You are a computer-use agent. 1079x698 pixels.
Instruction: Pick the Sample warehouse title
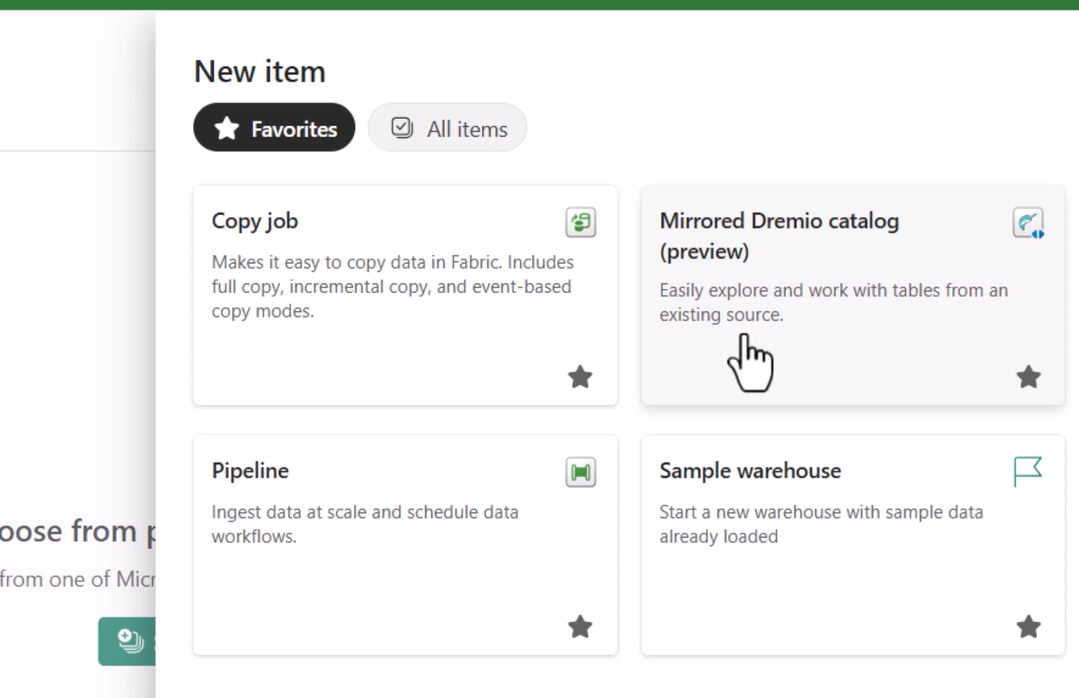tap(750, 471)
